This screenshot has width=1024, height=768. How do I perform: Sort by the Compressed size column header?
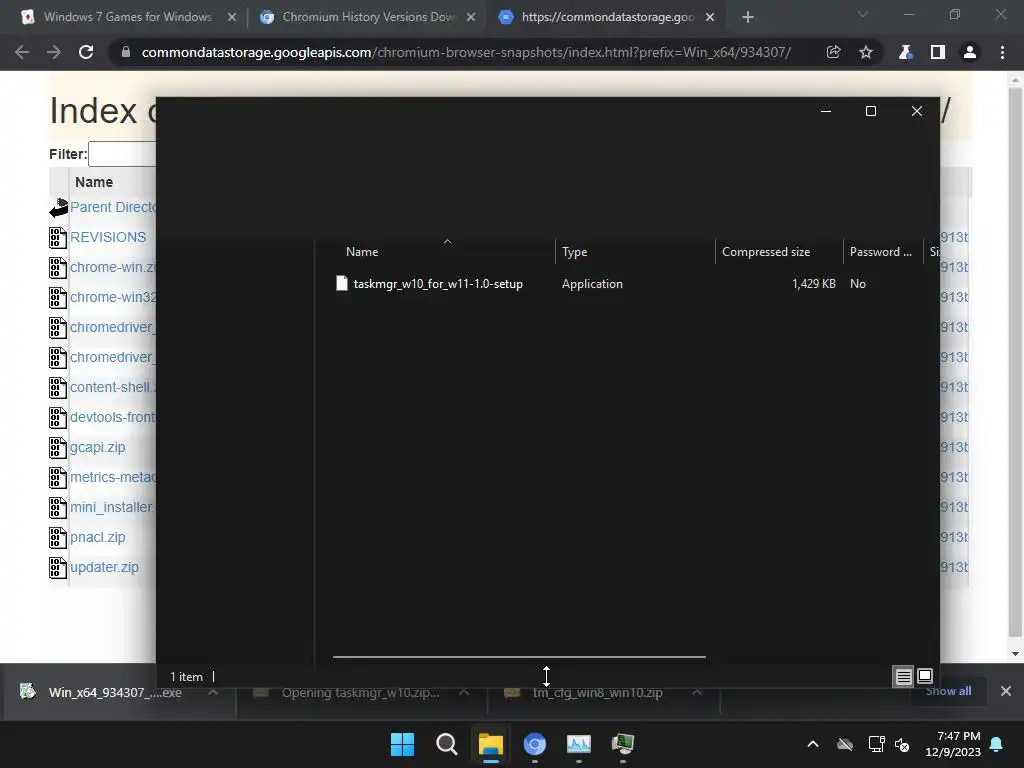pos(765,251)
